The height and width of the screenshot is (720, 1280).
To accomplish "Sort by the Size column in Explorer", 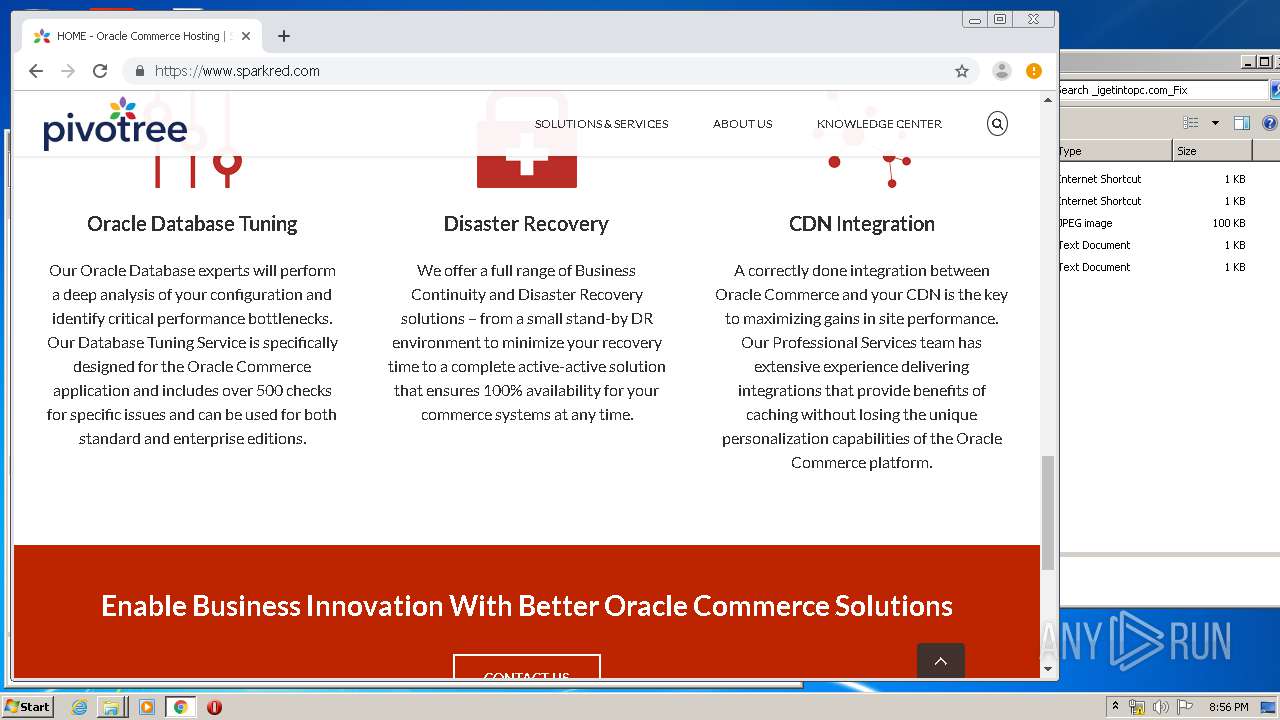I will pos(1212,151).
